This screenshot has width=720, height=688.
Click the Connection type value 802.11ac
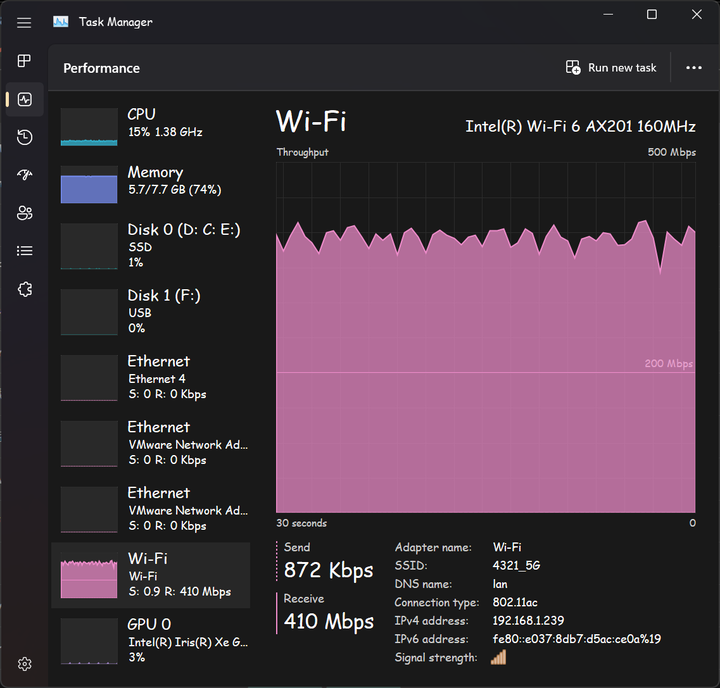coord(515,603)
